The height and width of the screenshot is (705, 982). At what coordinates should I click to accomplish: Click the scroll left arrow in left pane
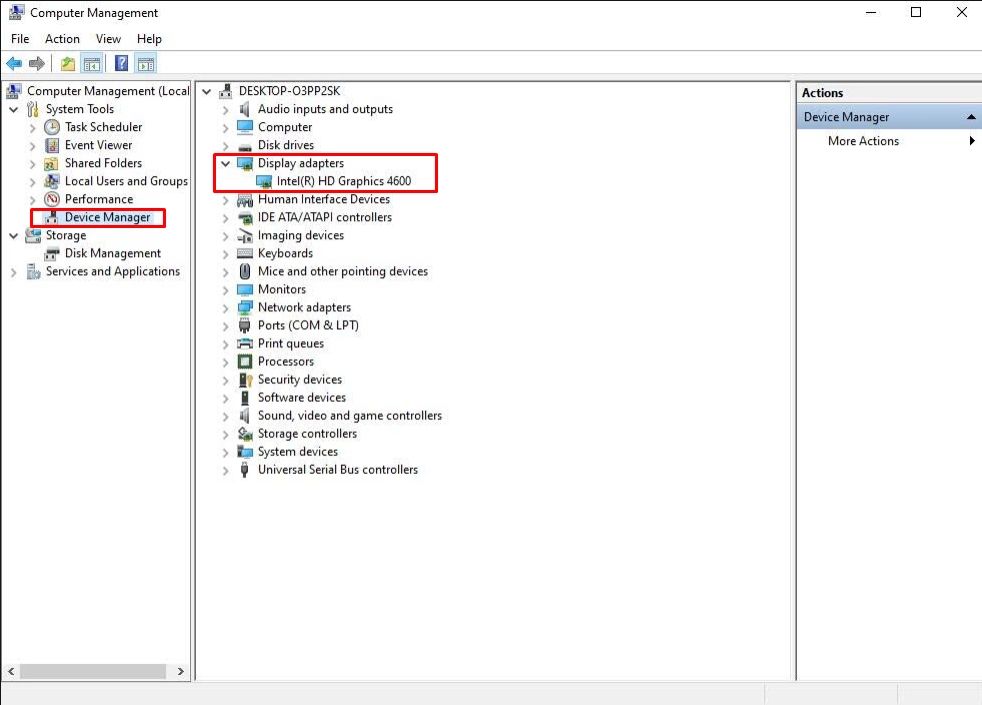[11, 671]
